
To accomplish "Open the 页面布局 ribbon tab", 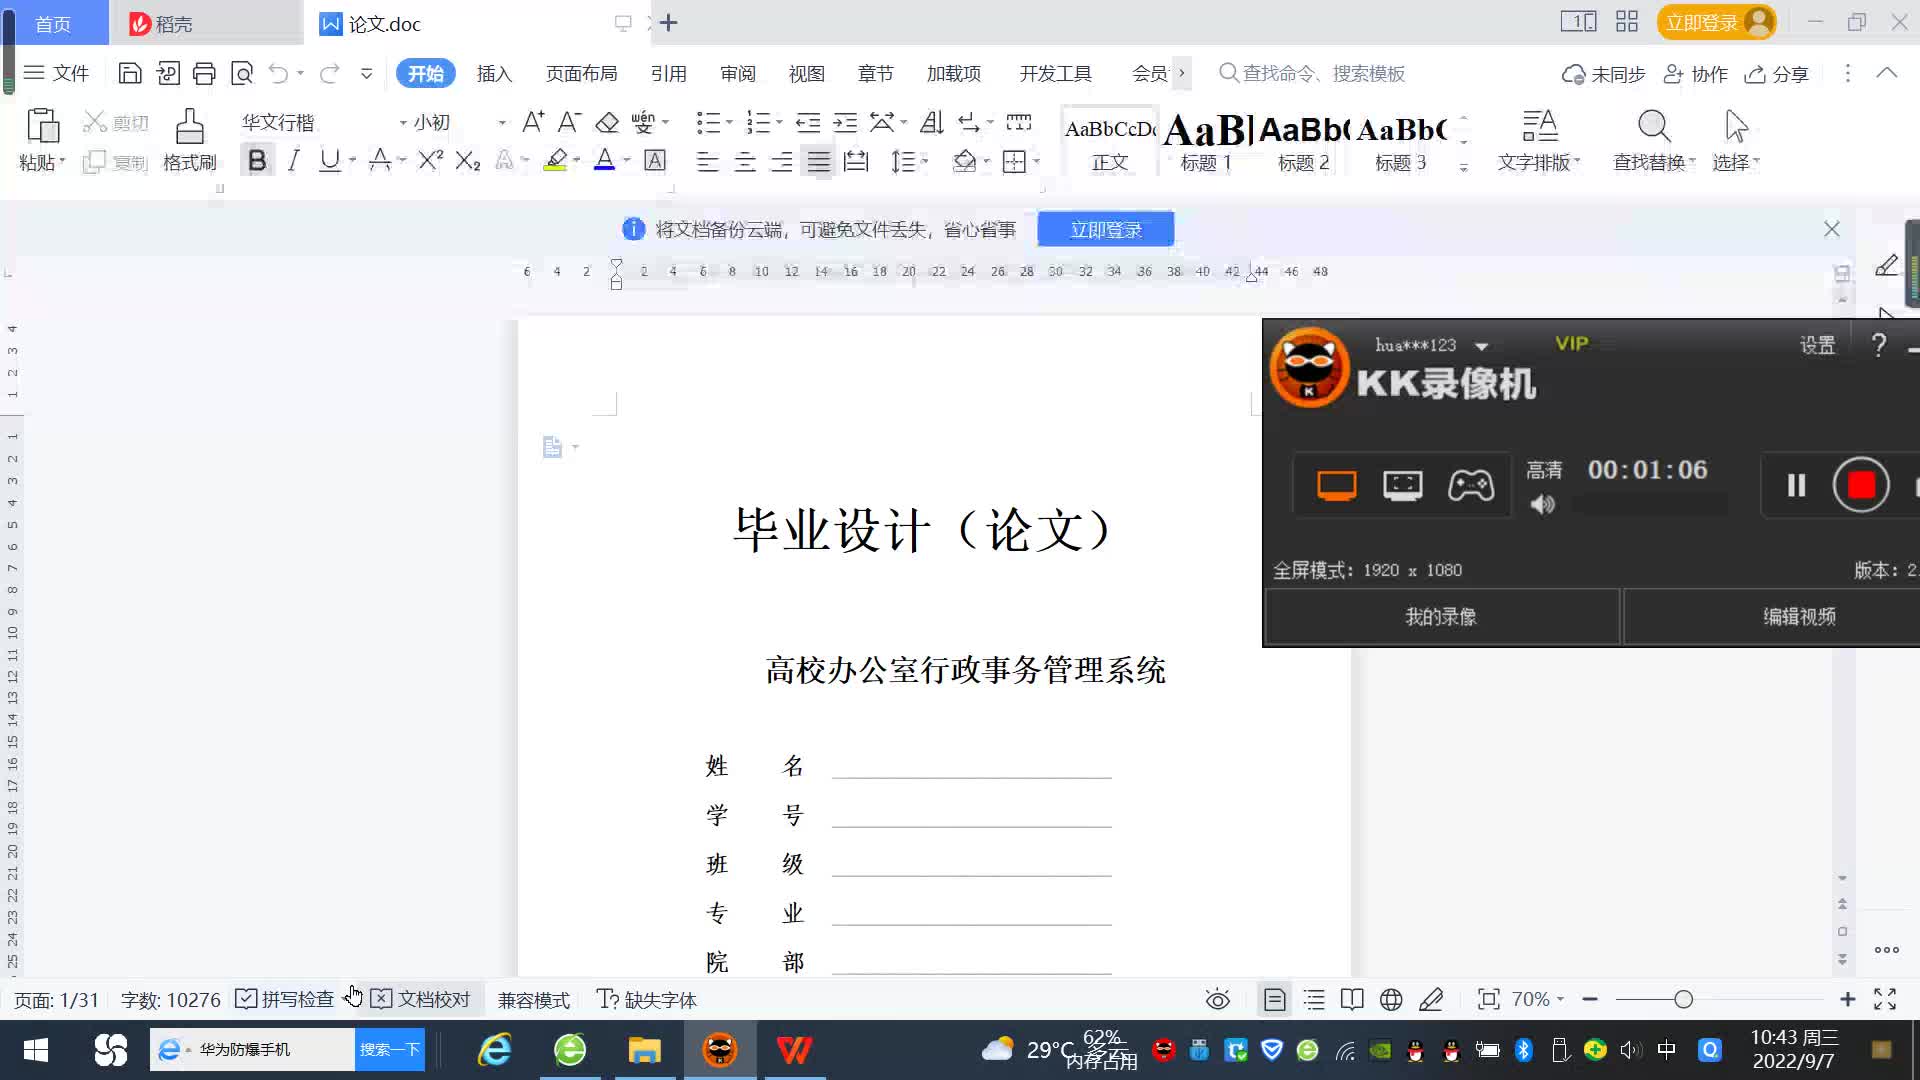I will [582, 73].
